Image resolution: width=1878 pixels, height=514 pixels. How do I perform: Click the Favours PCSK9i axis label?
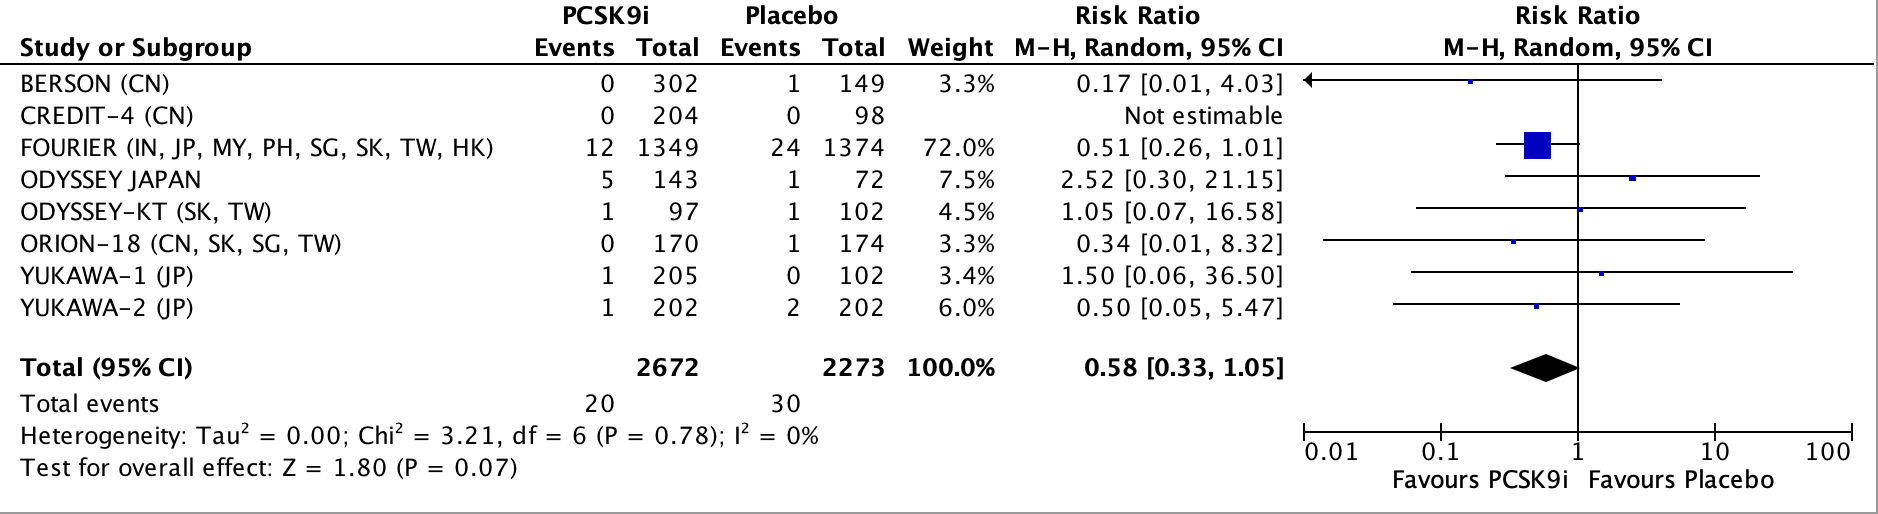(1481, 481)
